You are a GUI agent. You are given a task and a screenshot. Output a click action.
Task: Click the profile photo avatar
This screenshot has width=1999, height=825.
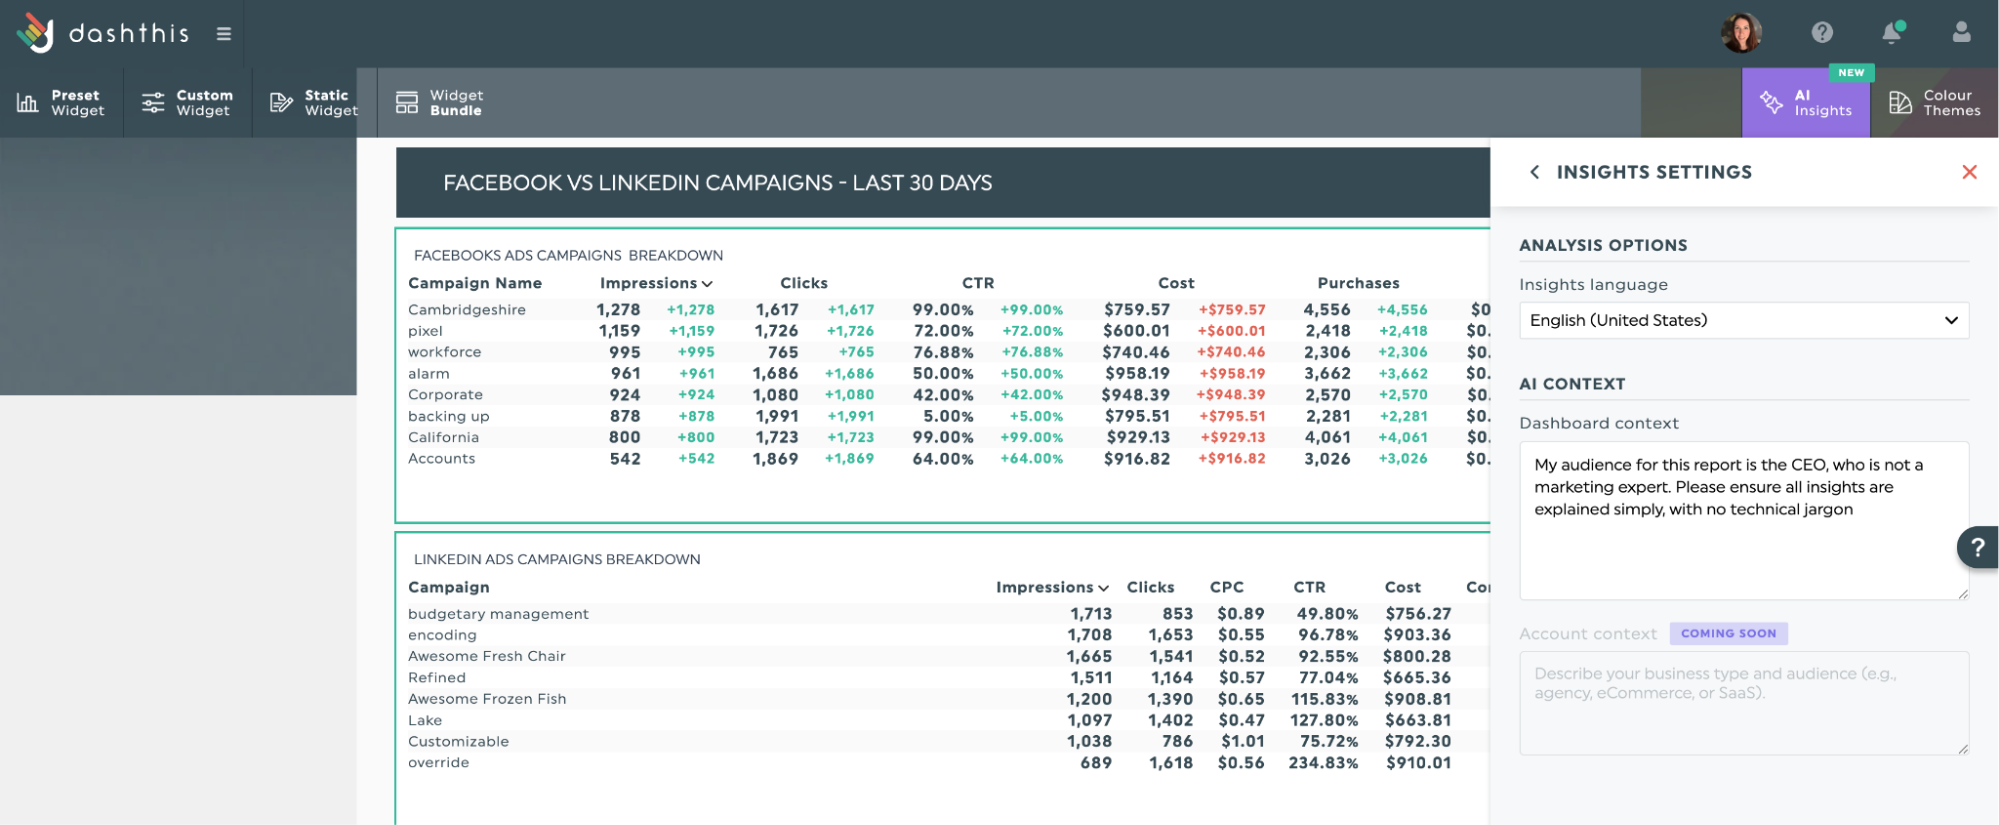pos(1741,33)
